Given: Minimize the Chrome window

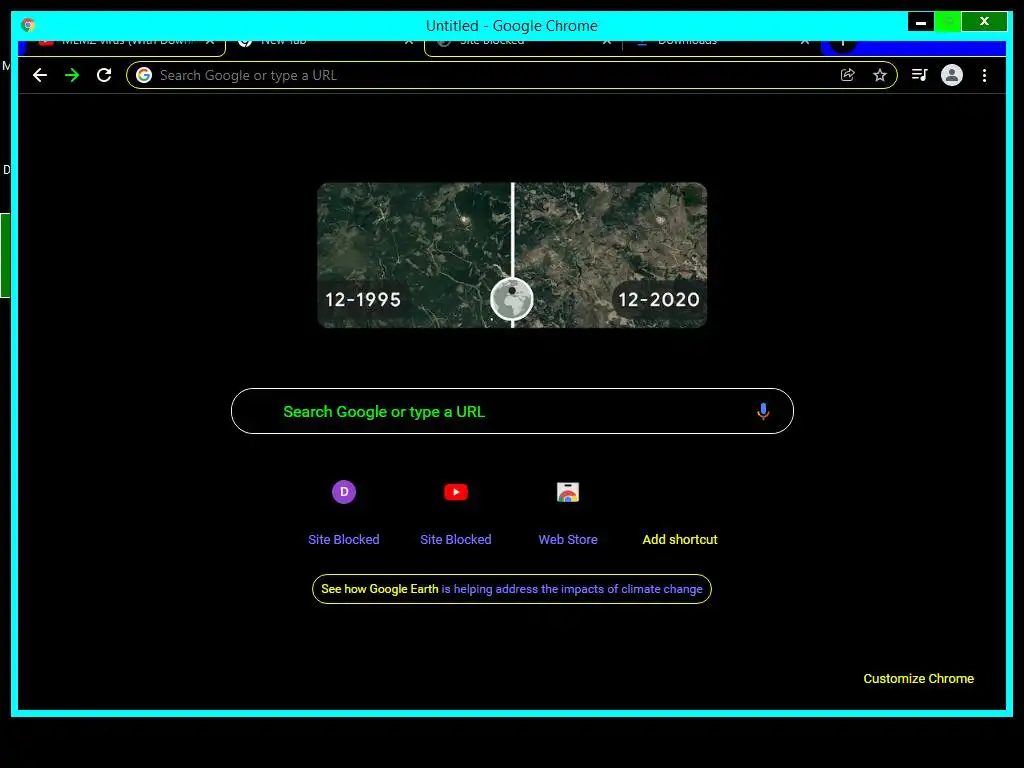Looking at the screenshot, I should point(921,22).
